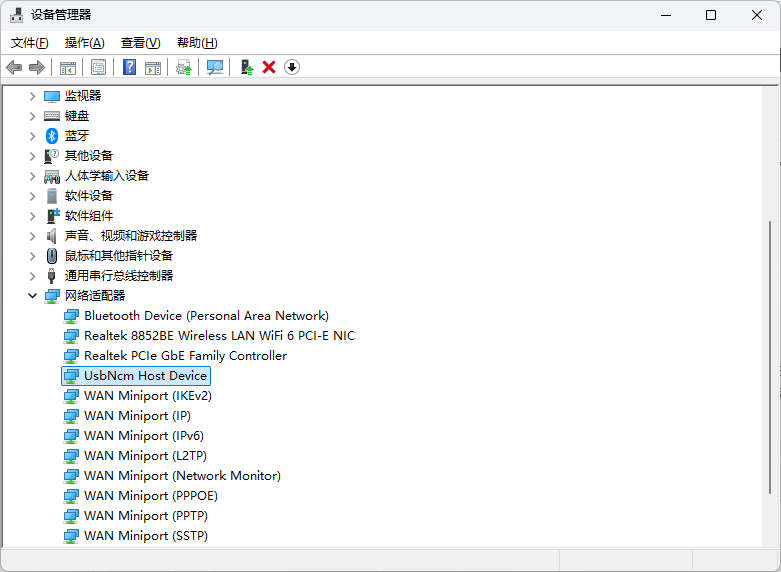This screenshot has height=572, width=781.
Task: Click the vertical scrollbar thumb of device tree
Action: click(770, 358)
